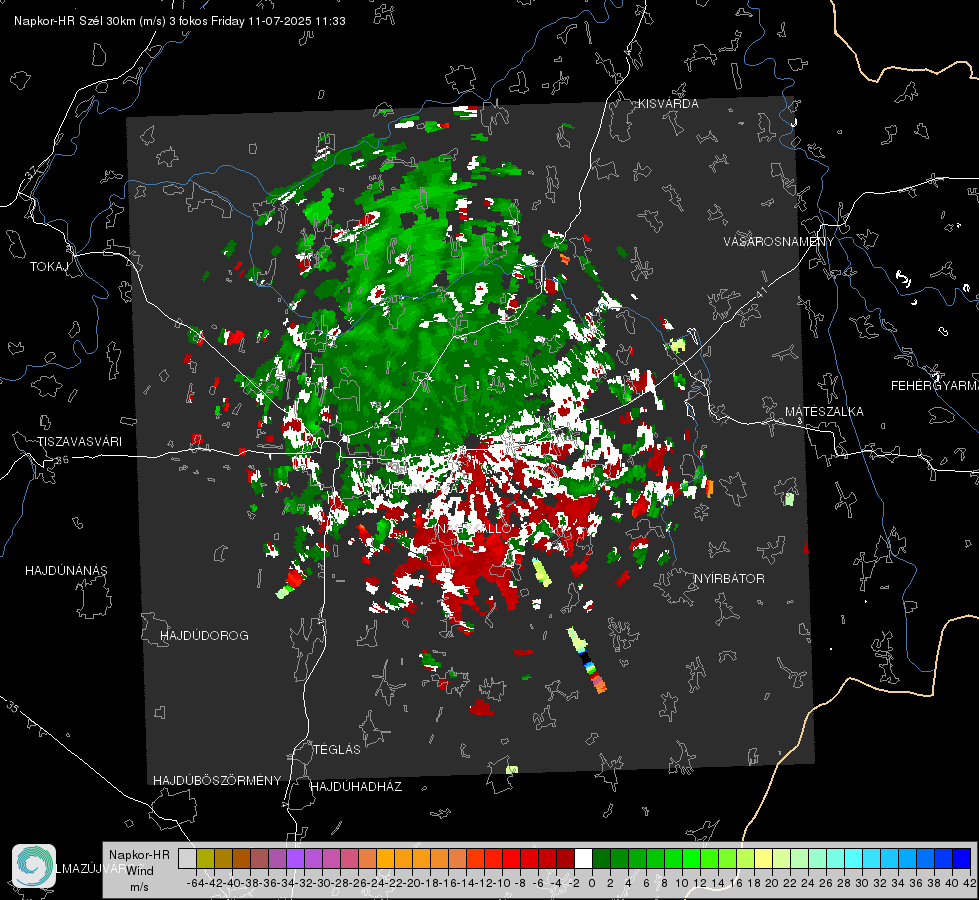The width and height of the screenshot is (979, 900).
Task: Click the FEHÉRGYARMAT city label
Action: (x=935, y=386)
